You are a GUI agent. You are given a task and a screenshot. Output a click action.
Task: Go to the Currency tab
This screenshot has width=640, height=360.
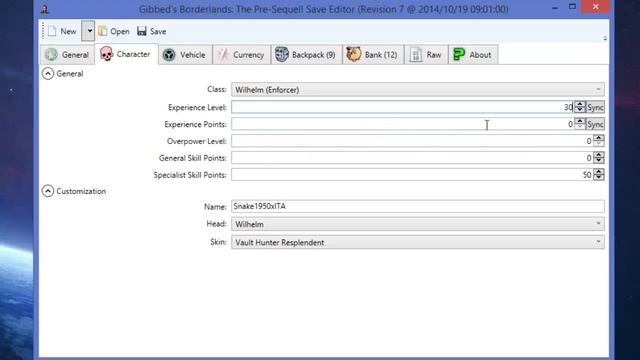coord(241,55)
